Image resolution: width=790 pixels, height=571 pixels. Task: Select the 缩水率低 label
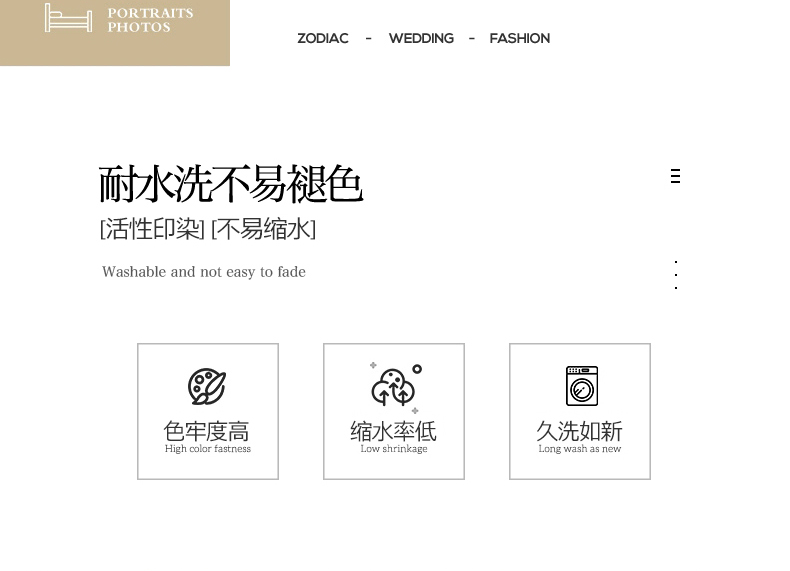[x=393, y=431]
